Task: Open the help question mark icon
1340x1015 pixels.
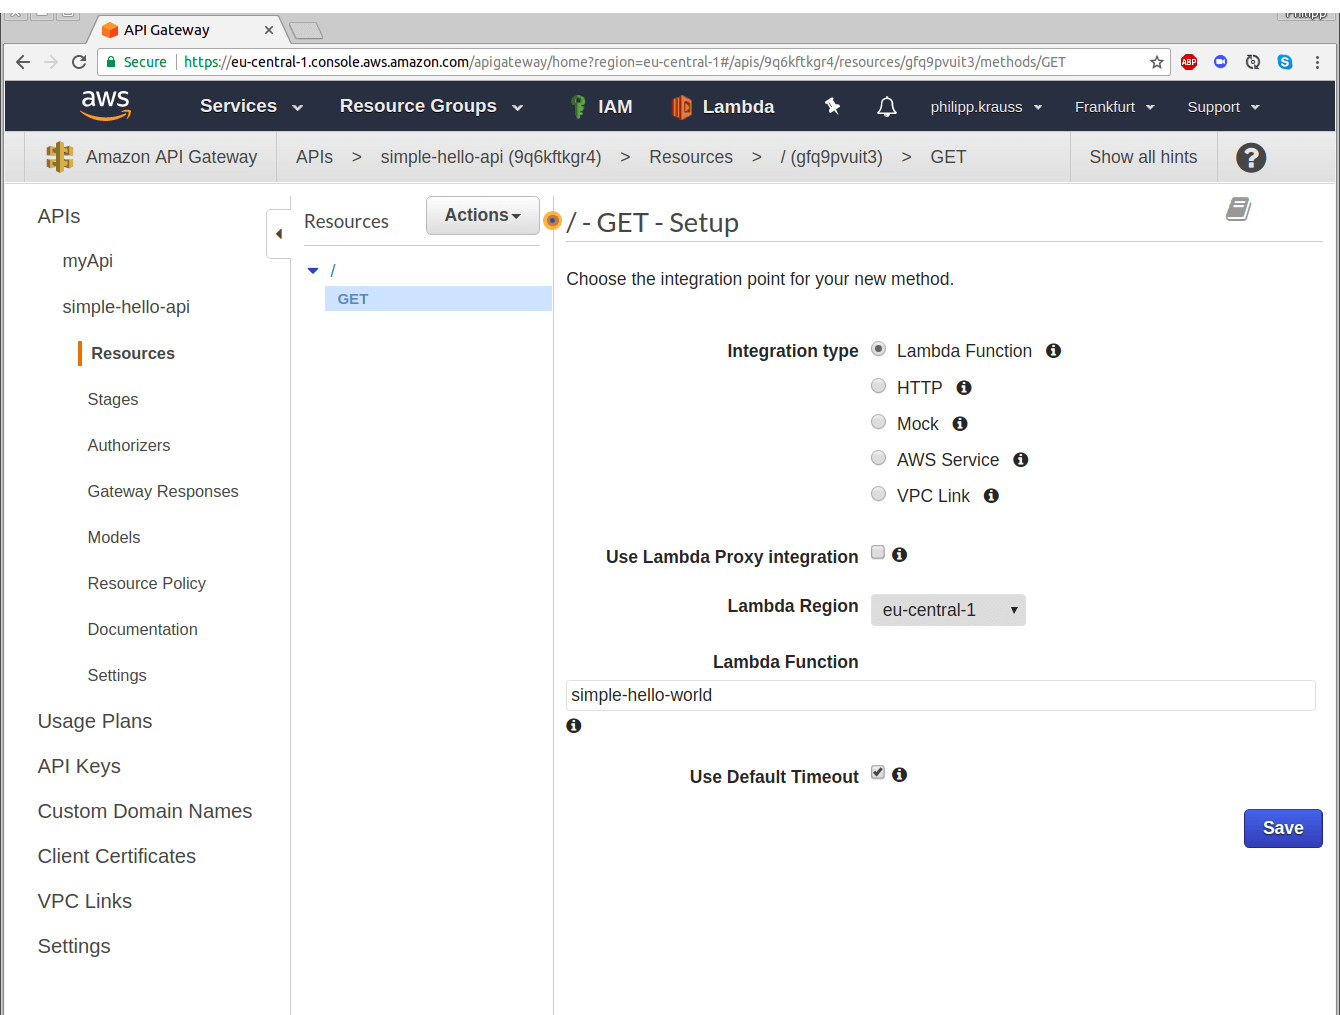Action: coord(1250,158)
